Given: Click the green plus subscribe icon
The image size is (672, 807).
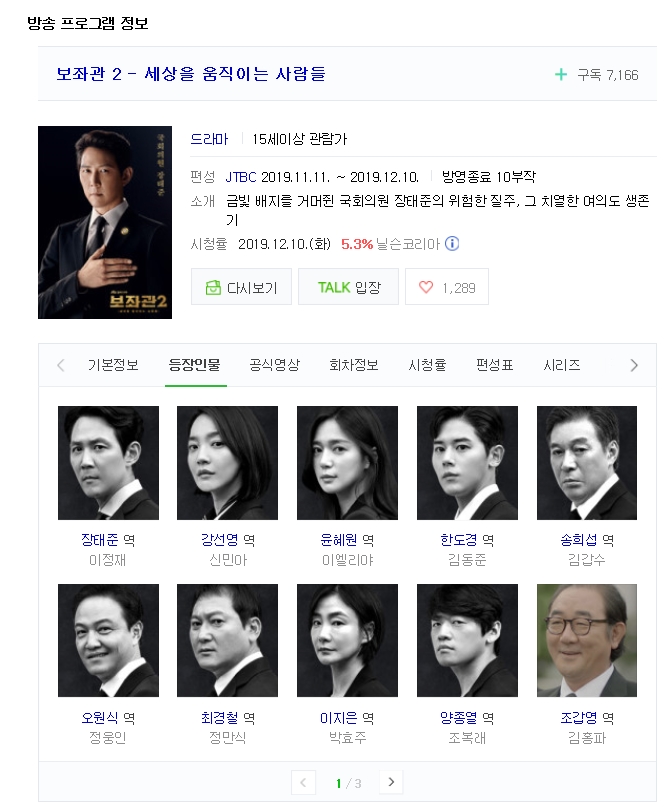Looking at the screenshot, I should pyautogui.click(x=561, y=75).
